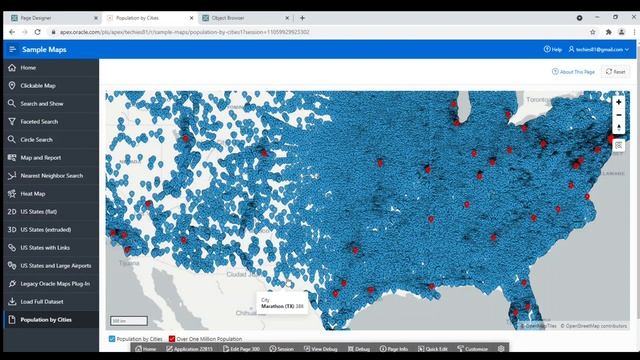Open Map and Report page
The height and width of the screenshot is (360, 640).
51,158
